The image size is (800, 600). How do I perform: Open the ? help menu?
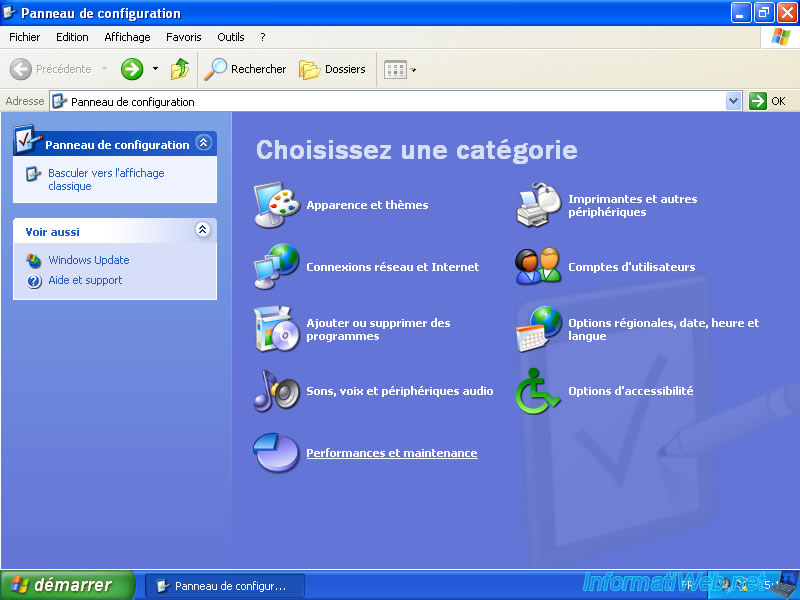point(262,37)
